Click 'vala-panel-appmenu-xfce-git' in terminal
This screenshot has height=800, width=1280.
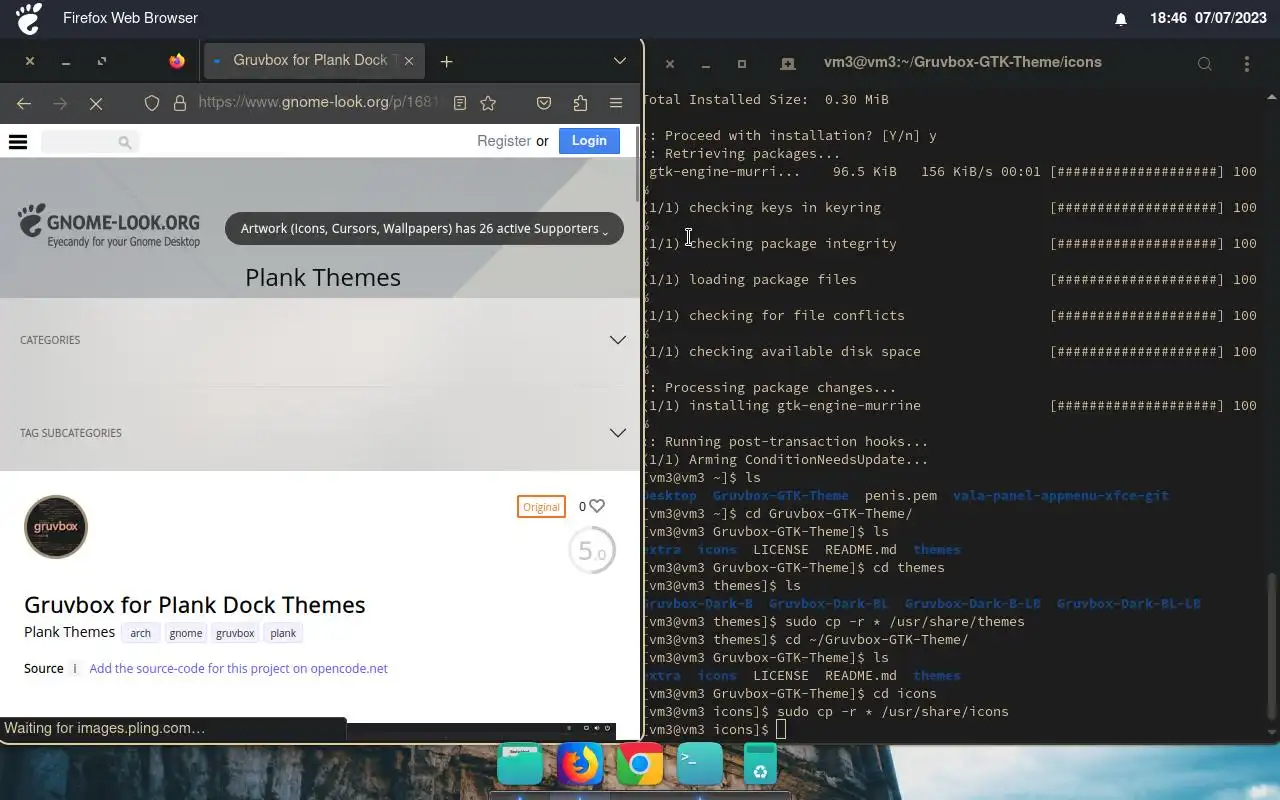coord(1060,496)
